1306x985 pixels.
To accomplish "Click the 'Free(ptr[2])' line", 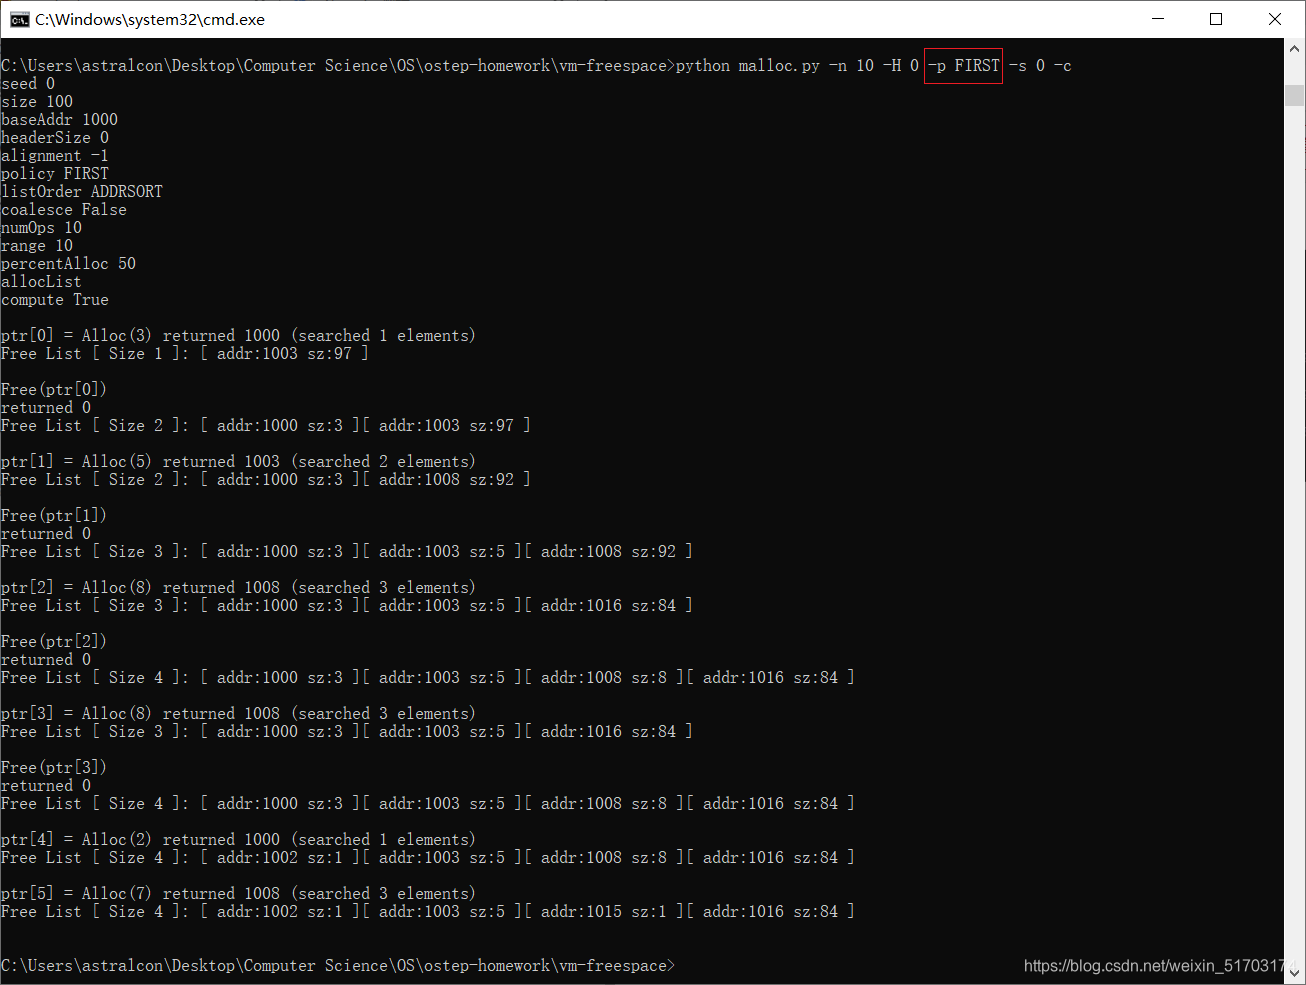I will tap(54, 642).
